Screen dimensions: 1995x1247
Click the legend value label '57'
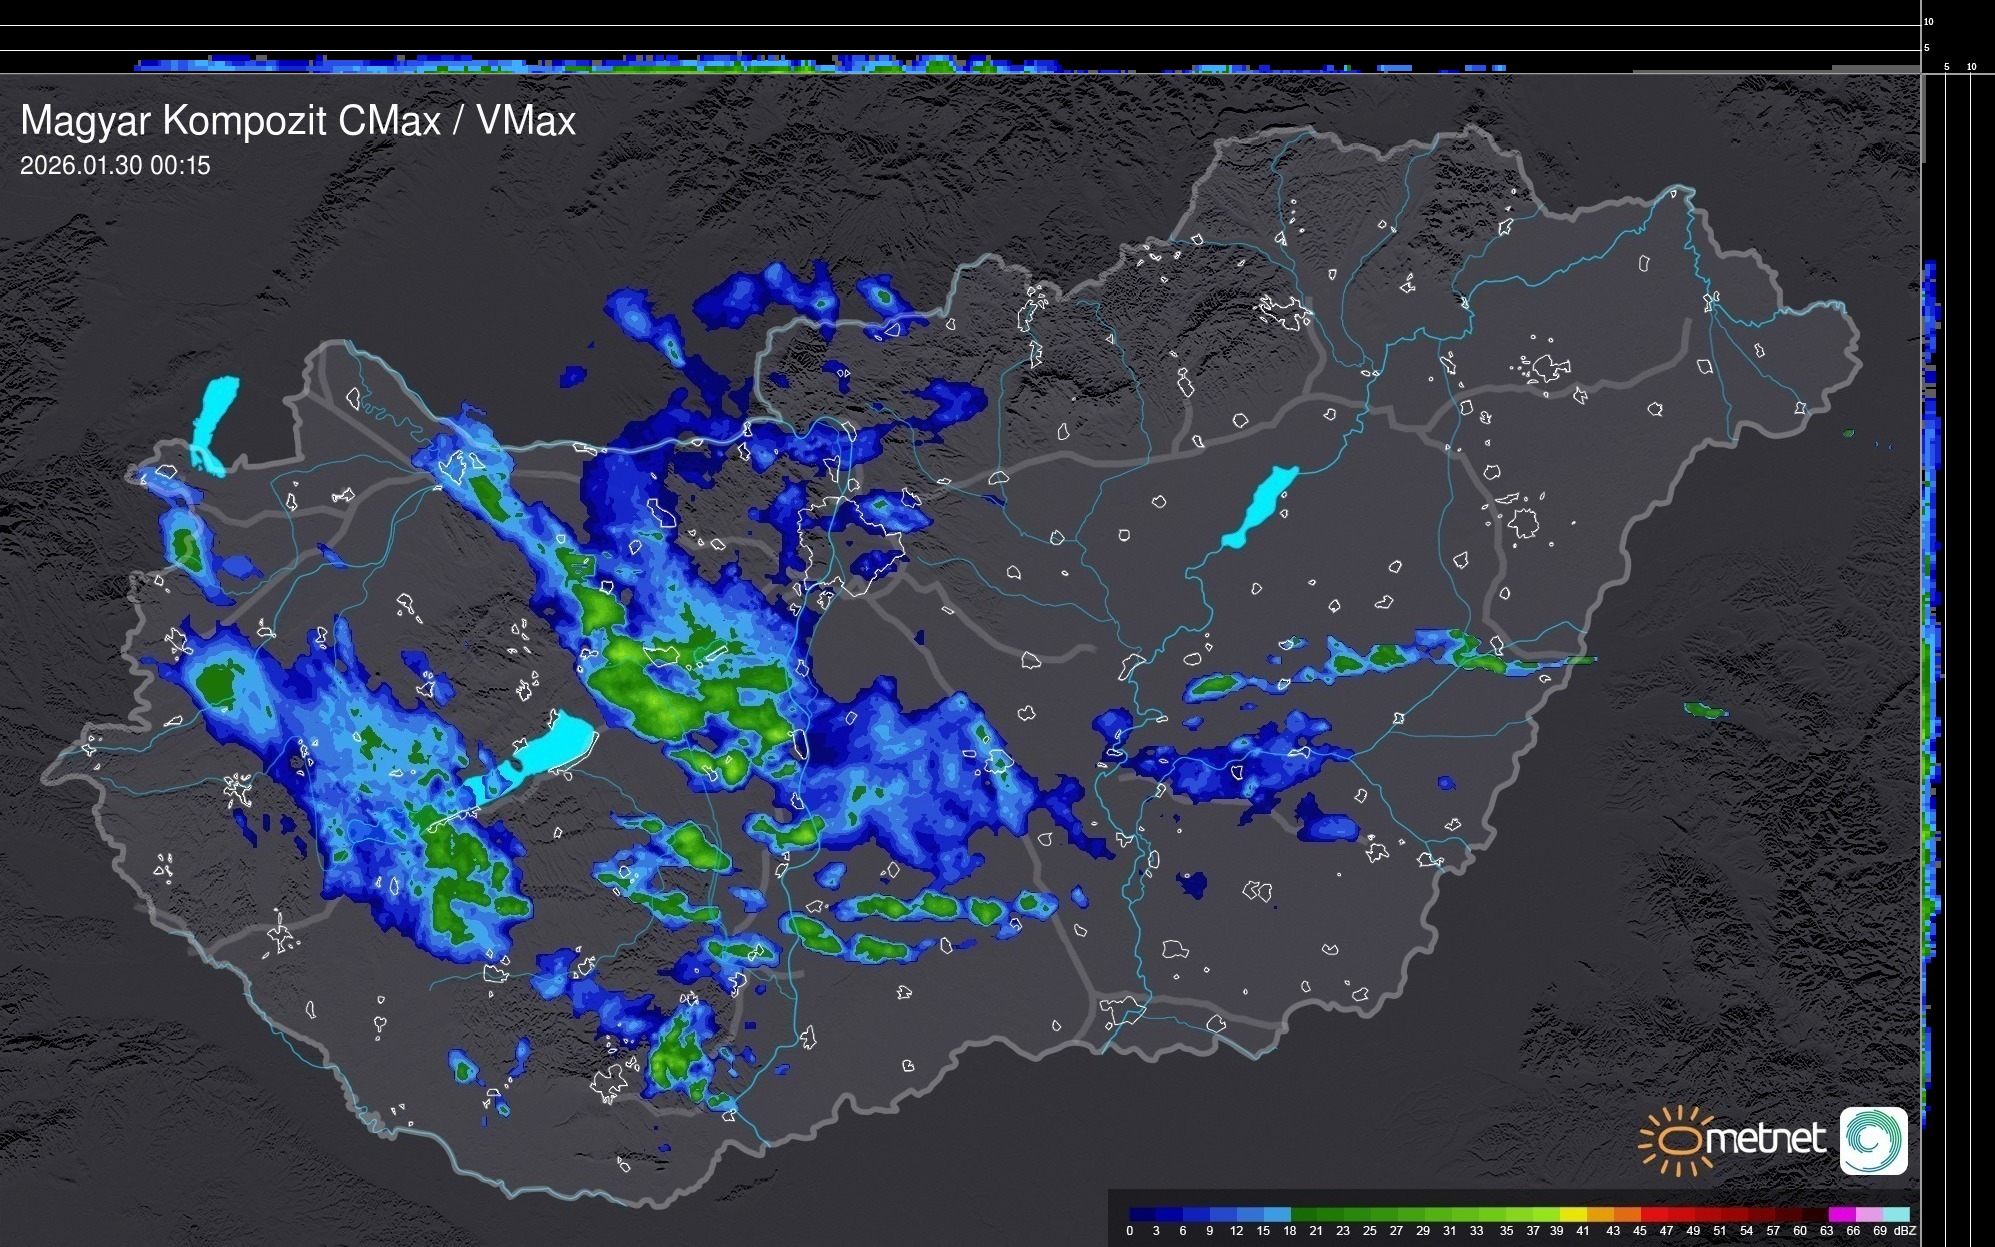[x=1772, y=1231]
